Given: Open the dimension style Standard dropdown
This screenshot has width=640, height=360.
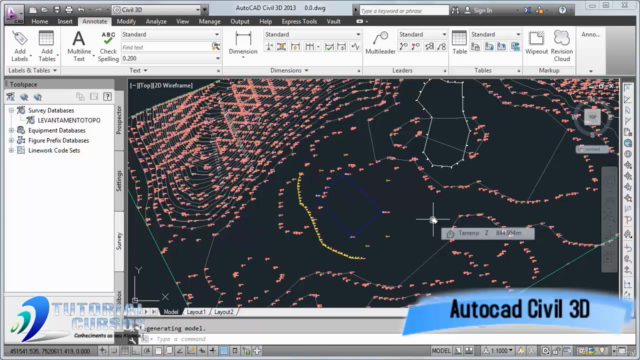Looking at the screenshot, I should [312, 34].
